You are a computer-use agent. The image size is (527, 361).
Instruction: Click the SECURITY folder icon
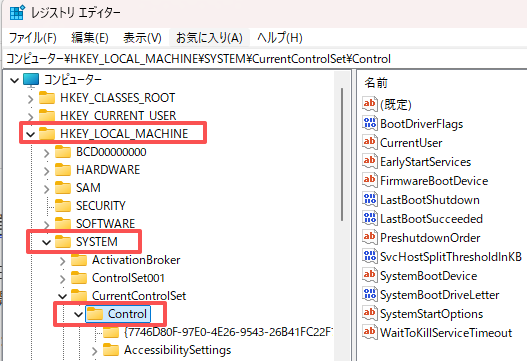tap(63, 205)
